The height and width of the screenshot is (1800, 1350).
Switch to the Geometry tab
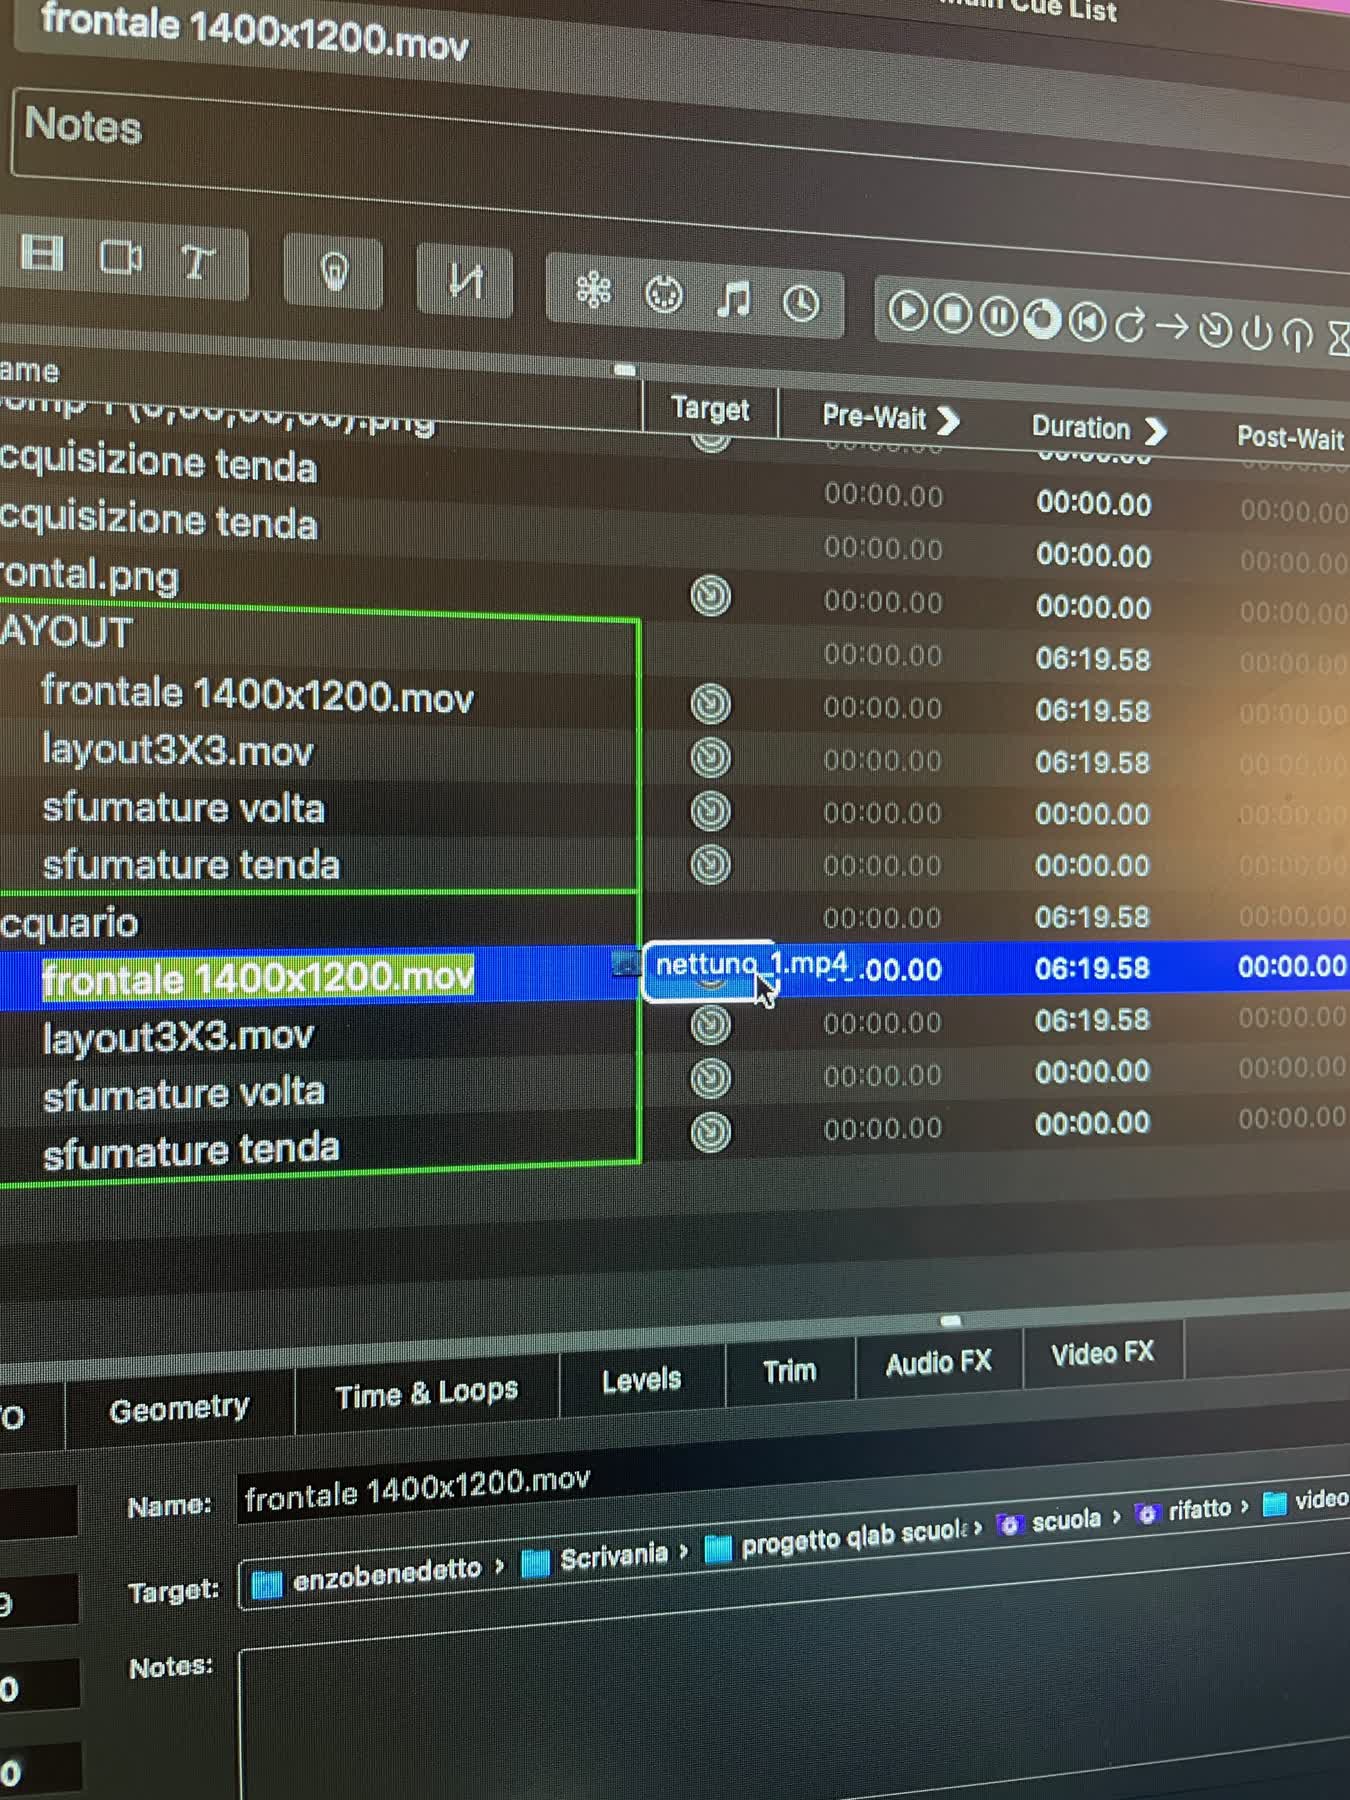(179, 1408)
